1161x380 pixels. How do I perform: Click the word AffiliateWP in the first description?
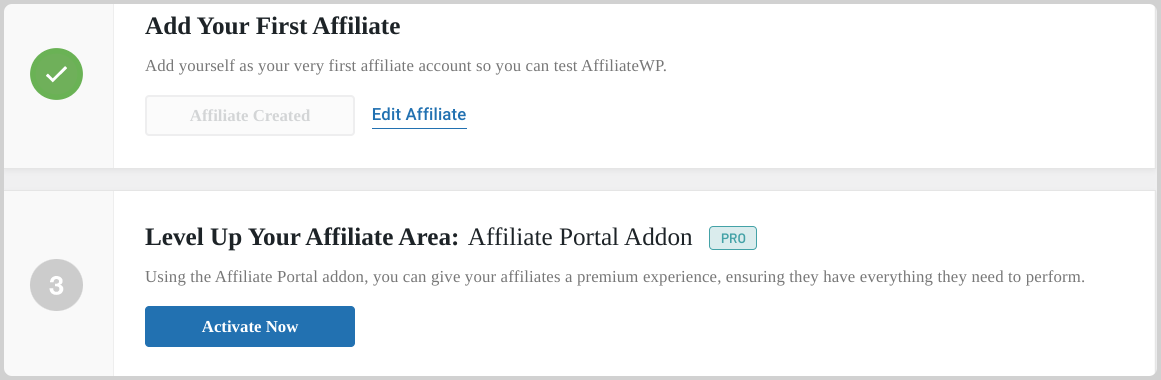pos(623,65)
